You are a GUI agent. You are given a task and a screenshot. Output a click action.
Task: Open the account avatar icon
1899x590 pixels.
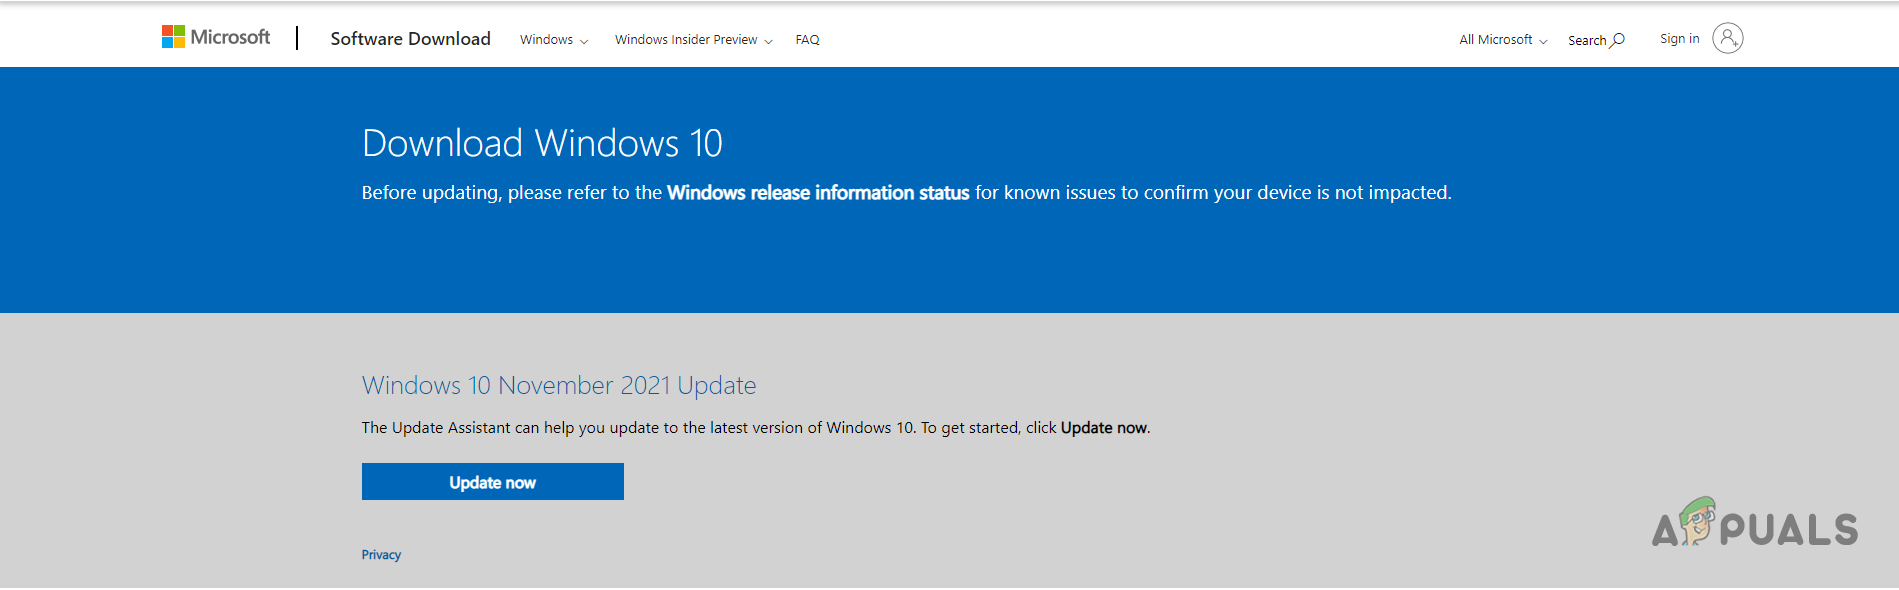point(1727,38)
